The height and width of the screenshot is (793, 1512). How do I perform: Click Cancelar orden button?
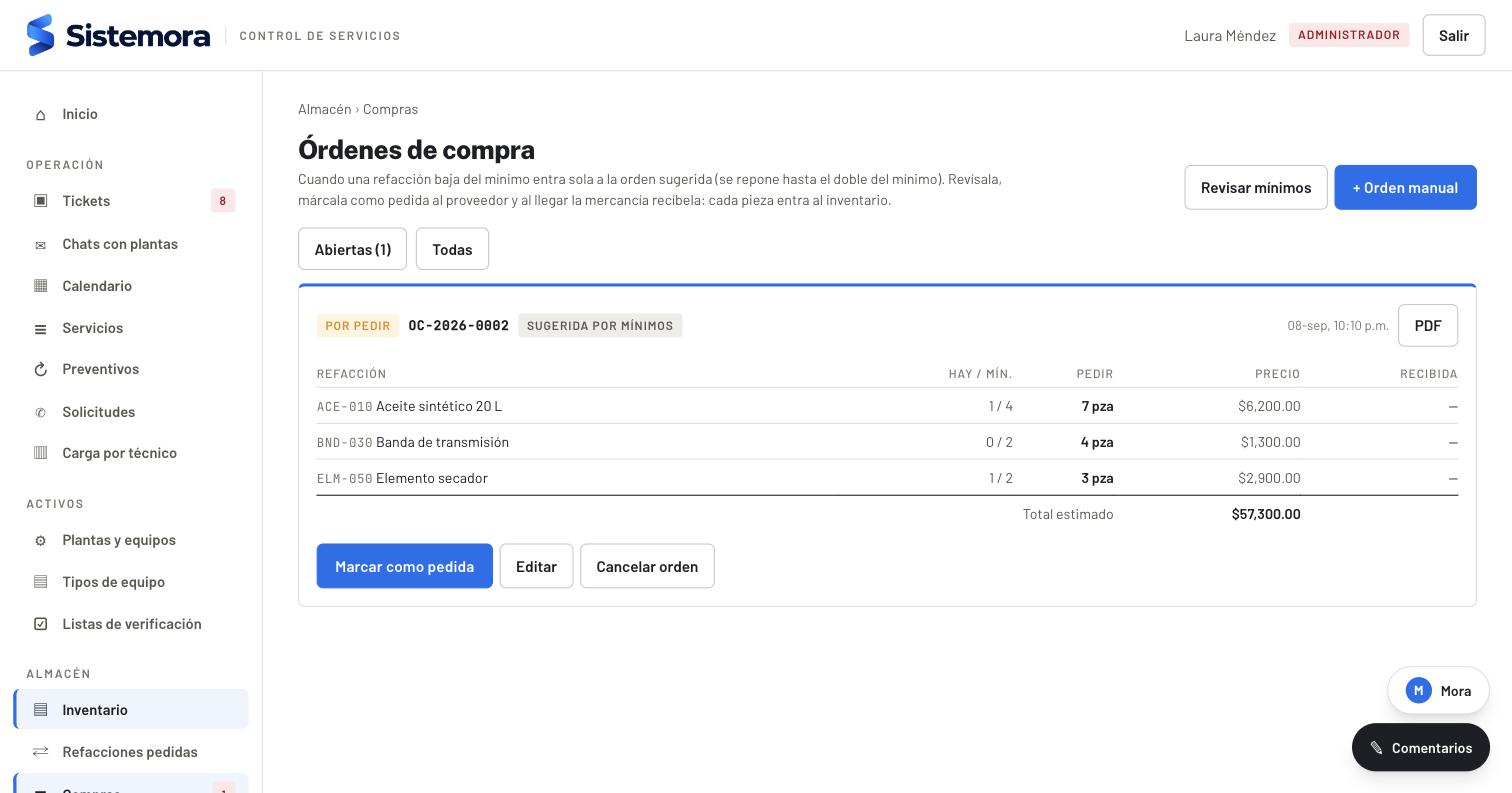(x=647, y=566)
